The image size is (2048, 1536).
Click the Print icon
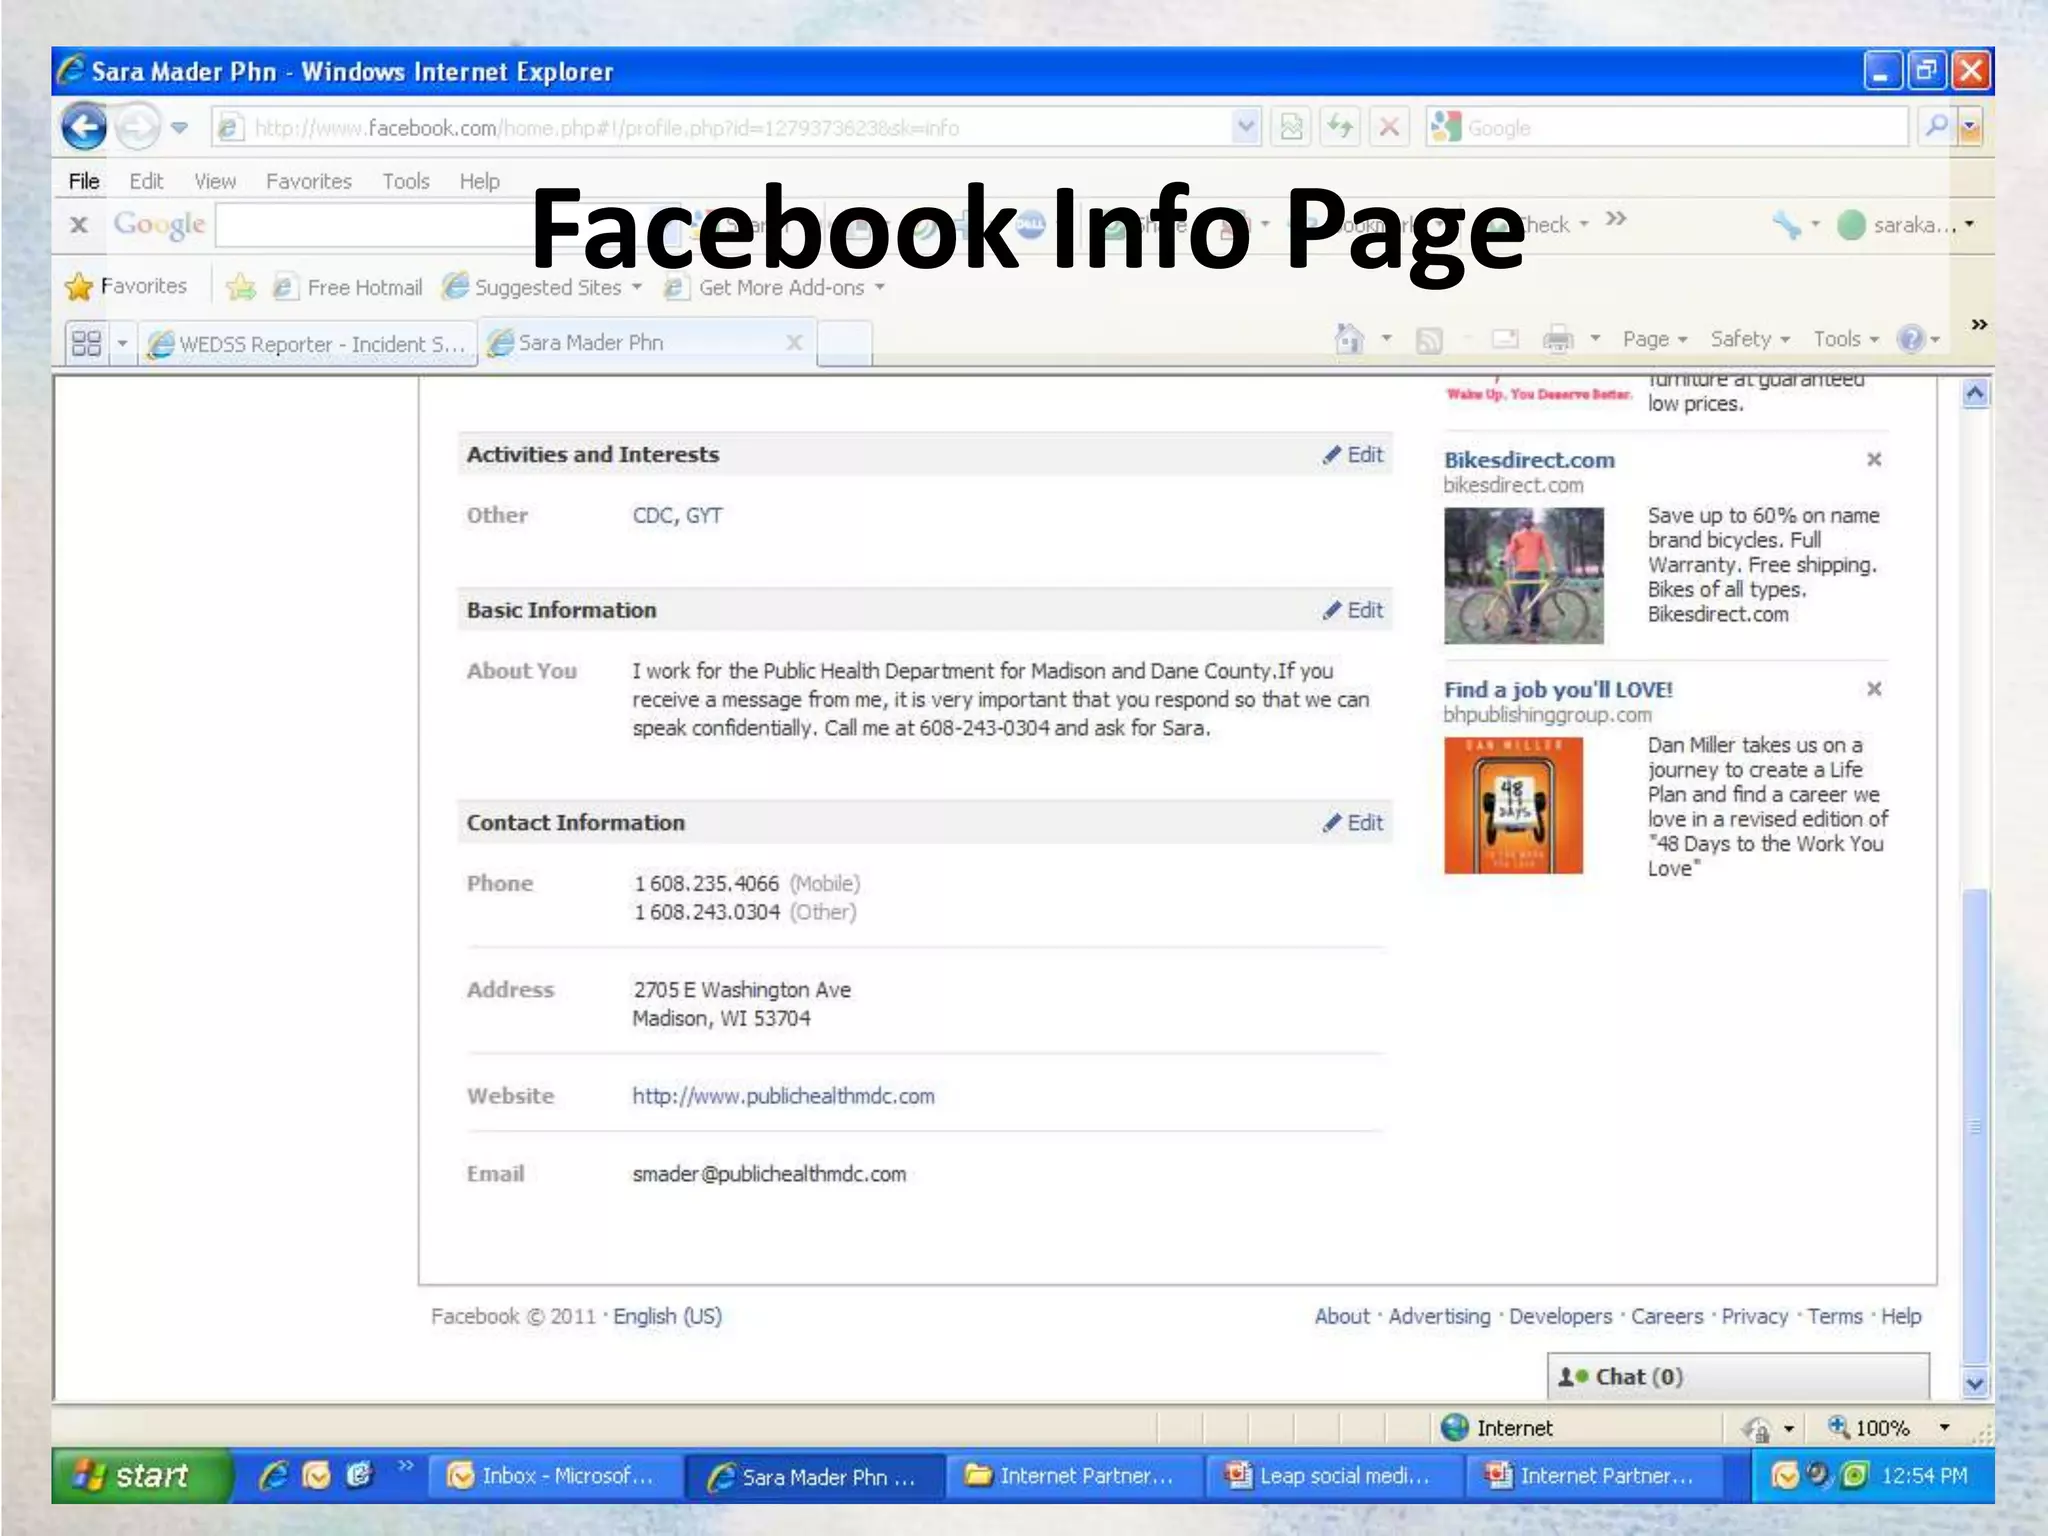[1558, 339]
